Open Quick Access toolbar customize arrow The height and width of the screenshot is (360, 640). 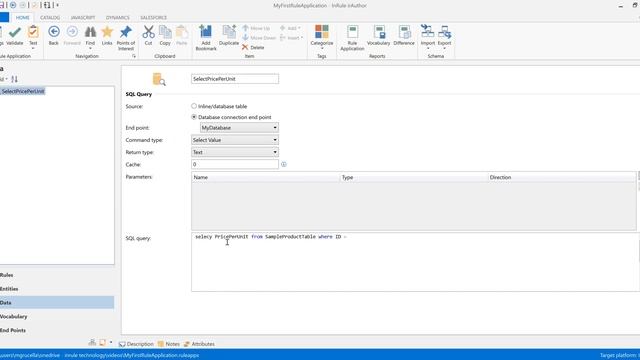(58, 5)
